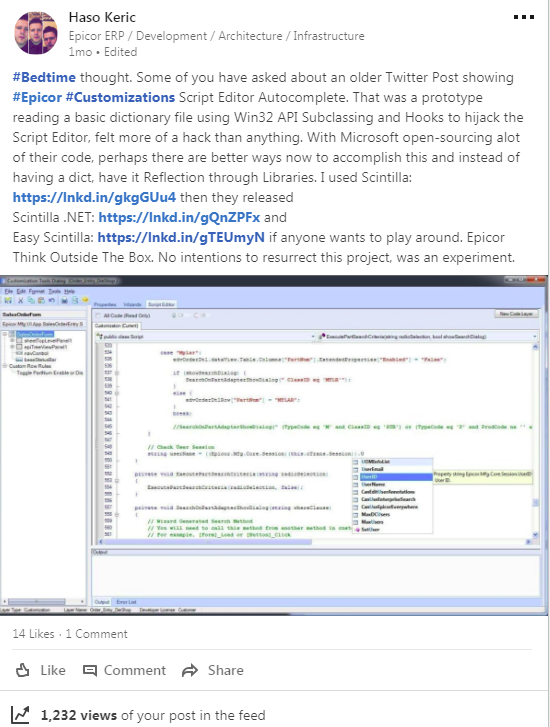This screenshot has width=550, height=727.
Task: Click the first toolbar icon before Cut
Action: 8,300
